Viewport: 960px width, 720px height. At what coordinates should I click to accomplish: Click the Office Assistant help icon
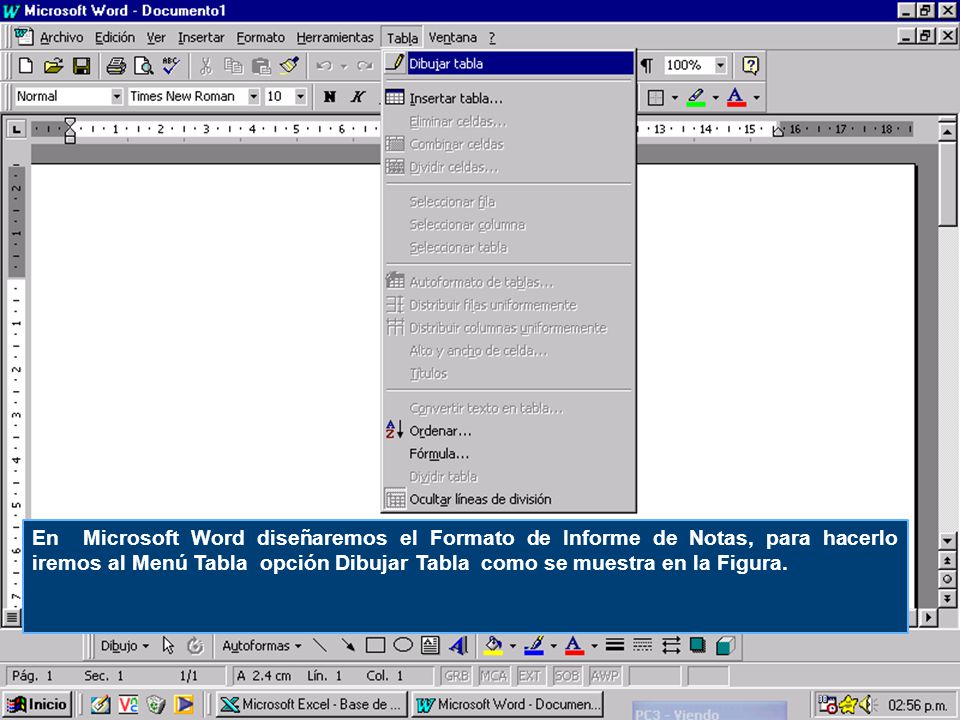coord(751,65)
